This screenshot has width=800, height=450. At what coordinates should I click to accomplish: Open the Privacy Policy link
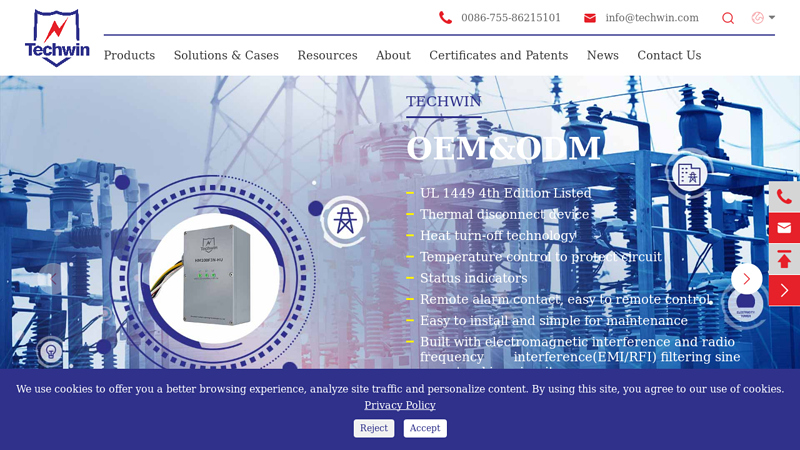pyautogui.click(x=400, y=405)
